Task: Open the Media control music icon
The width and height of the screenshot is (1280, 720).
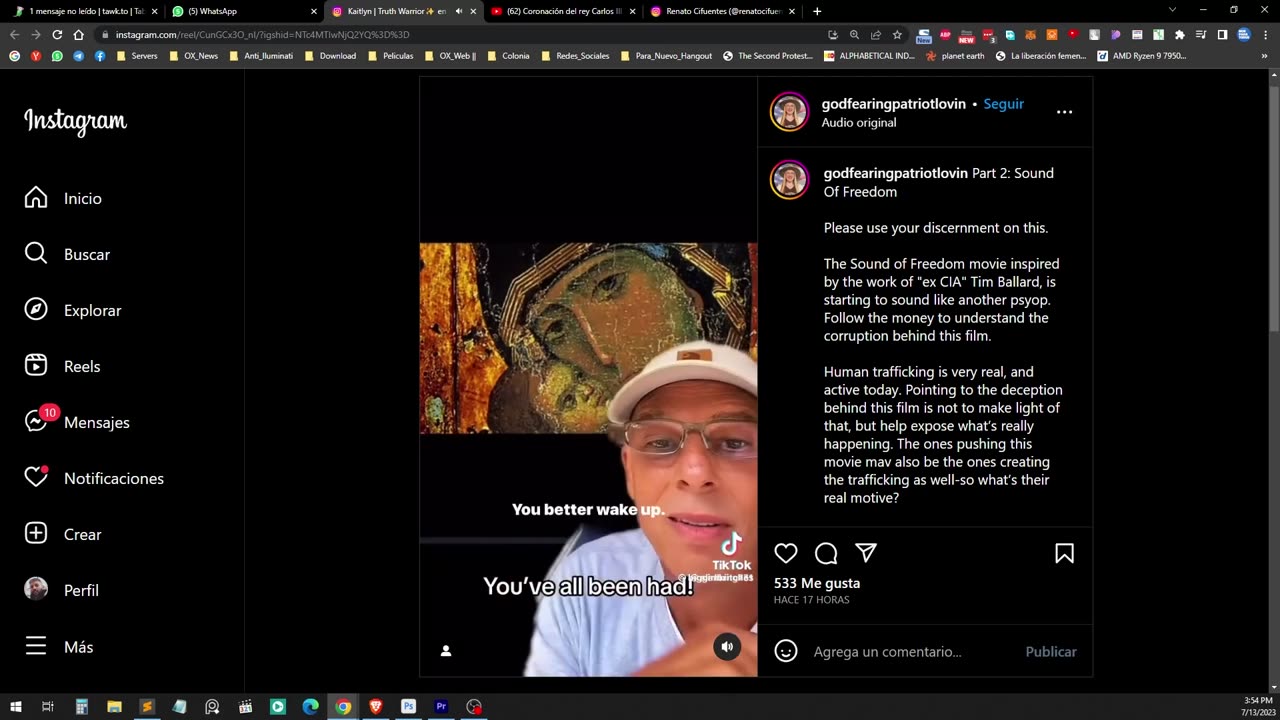Action: 1201,34
